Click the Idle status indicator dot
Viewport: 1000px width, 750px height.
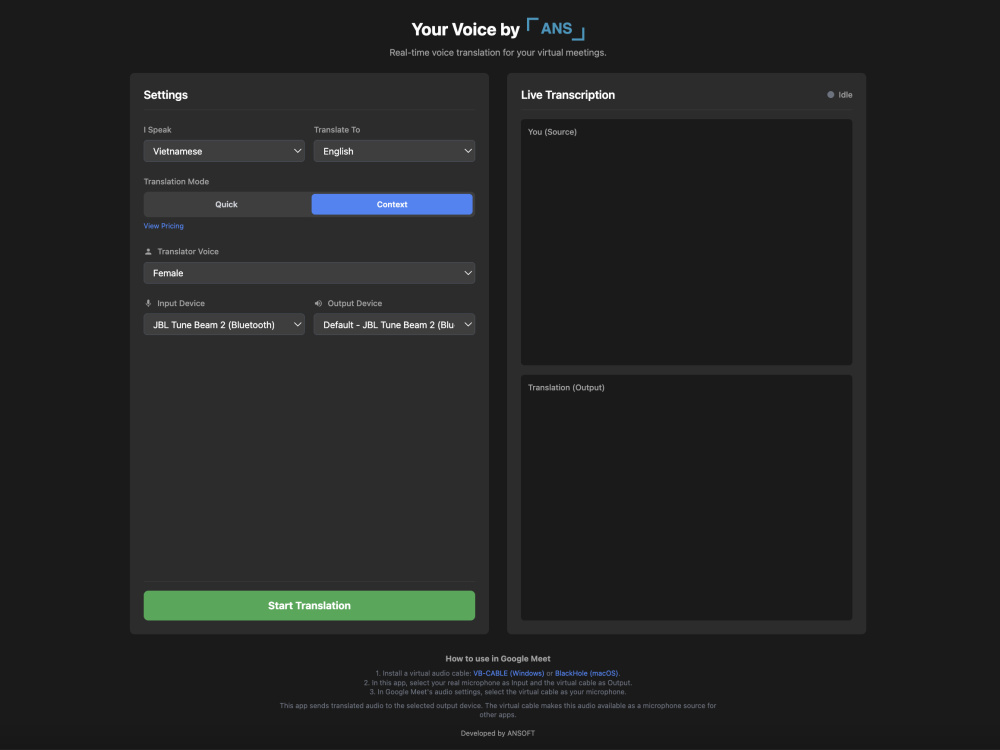pyautogui.click(x=830, y=94)
